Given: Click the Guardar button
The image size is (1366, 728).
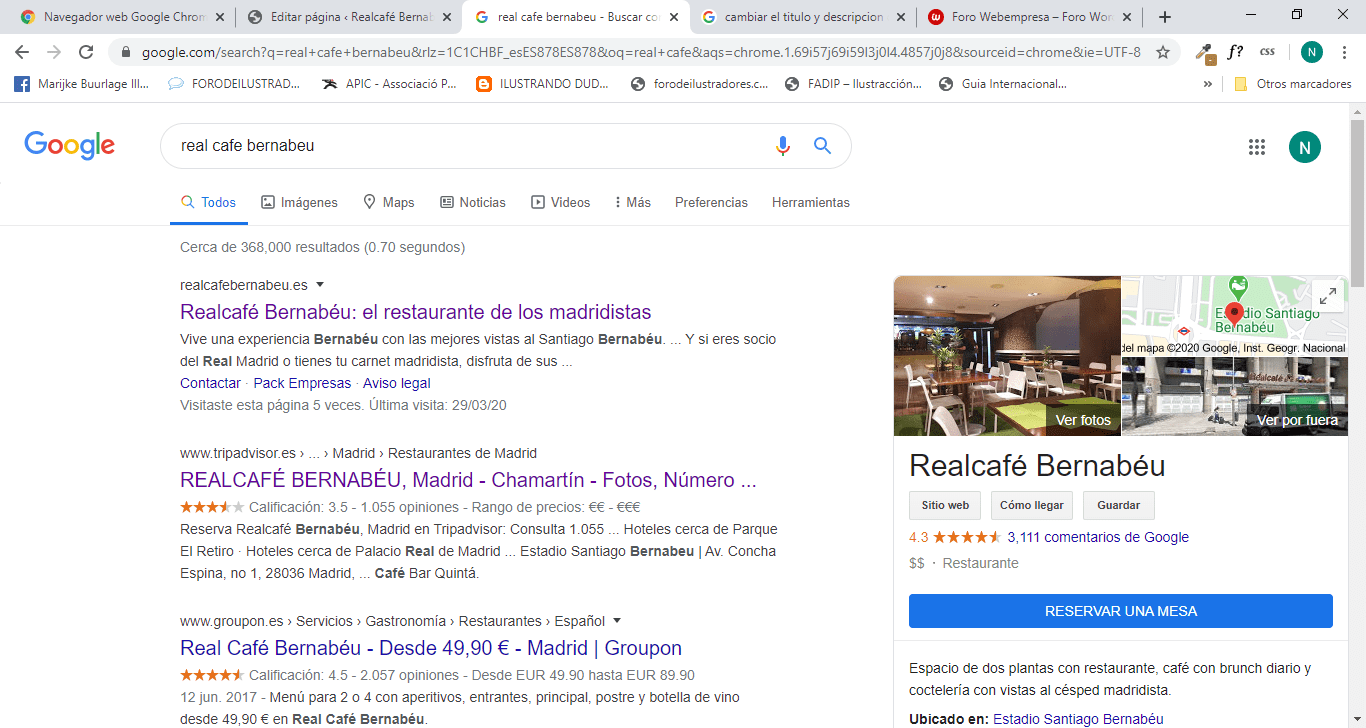Looking at the screenshot, I should (x=1118, y=506).
